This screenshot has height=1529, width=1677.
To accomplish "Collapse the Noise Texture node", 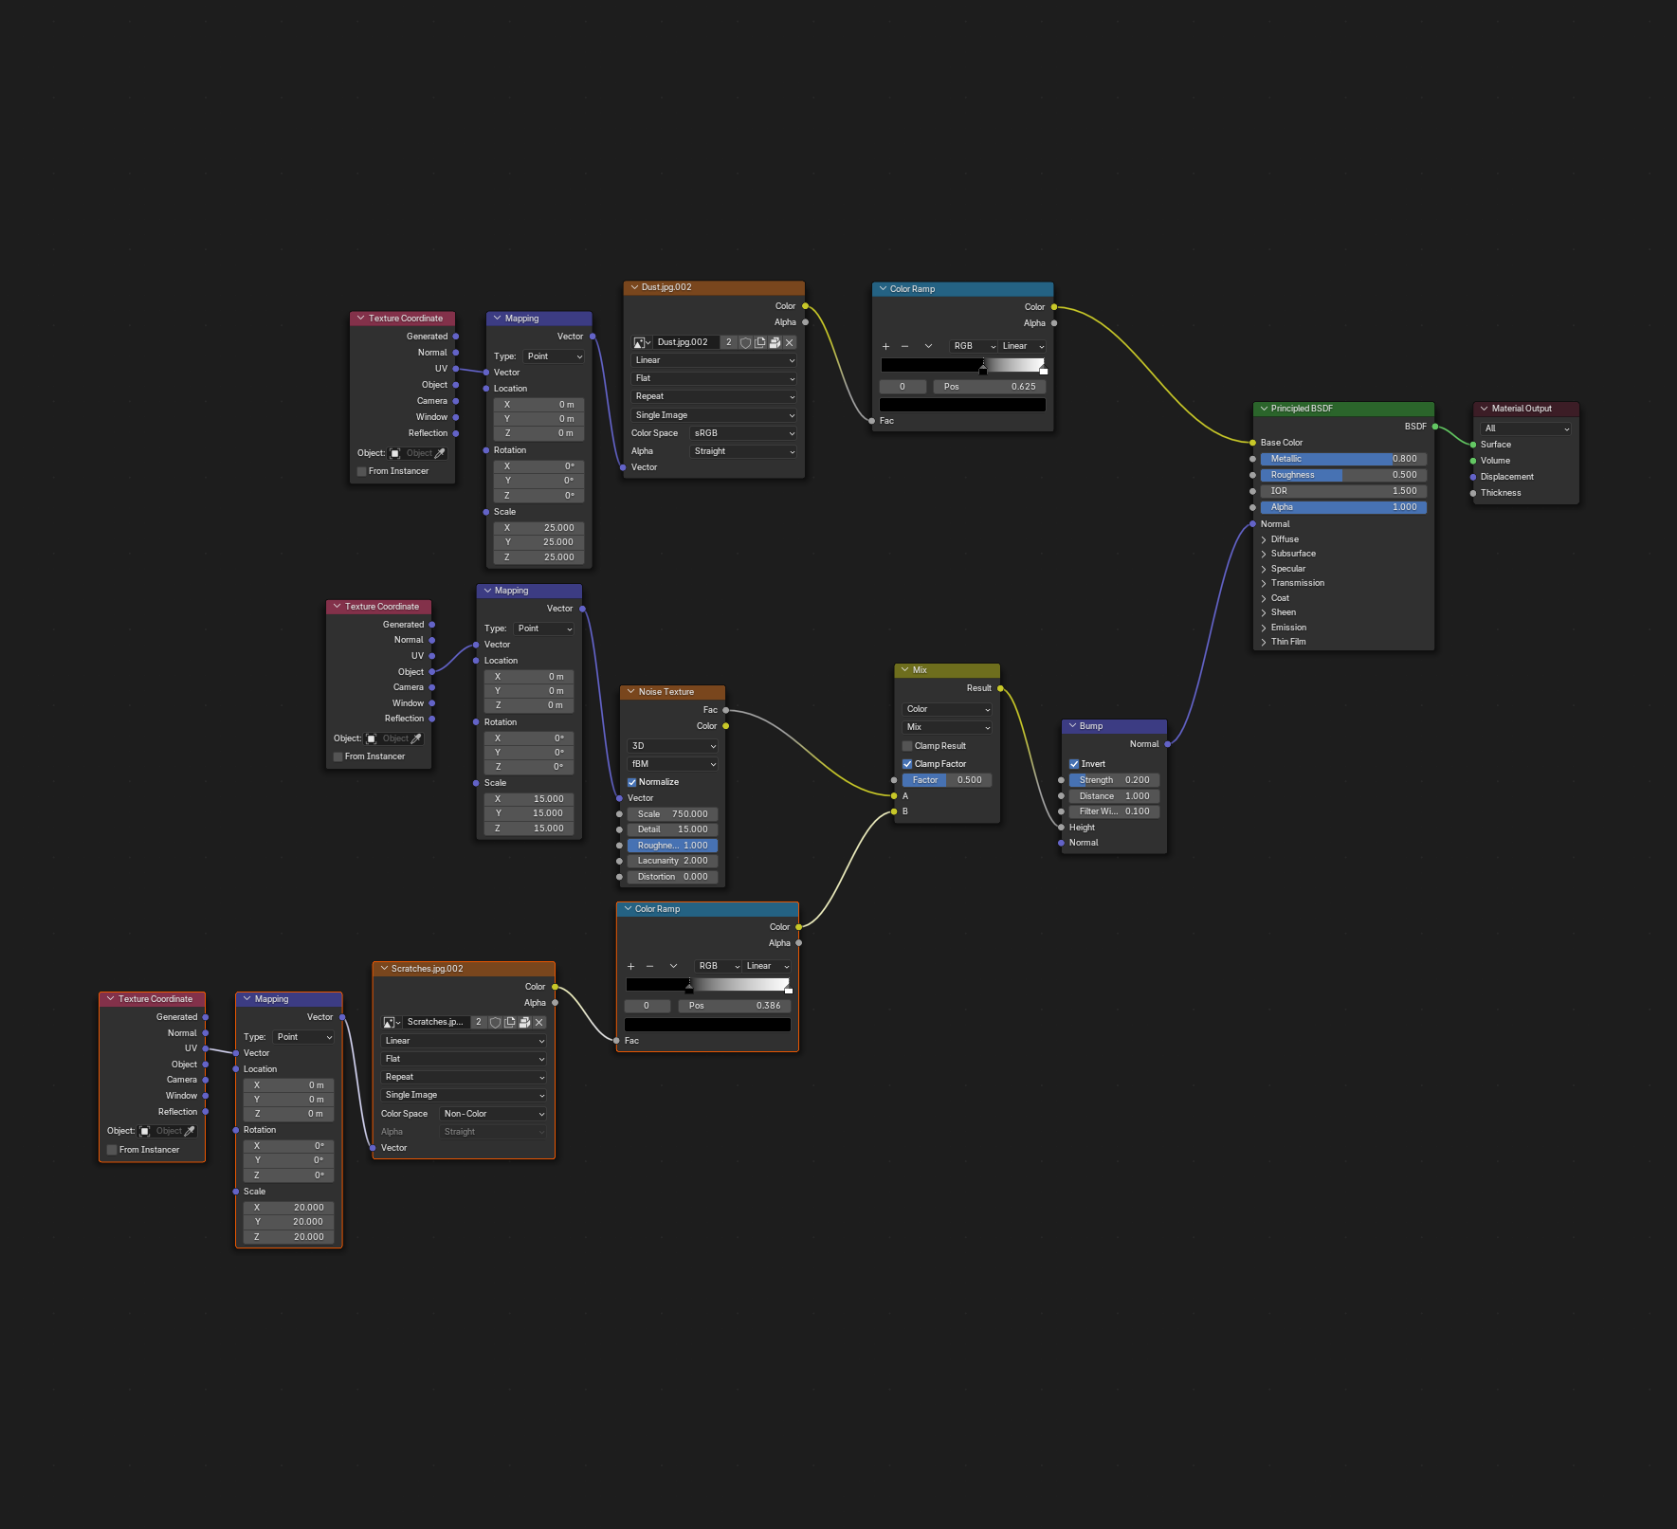I will [x=631, y=692].
